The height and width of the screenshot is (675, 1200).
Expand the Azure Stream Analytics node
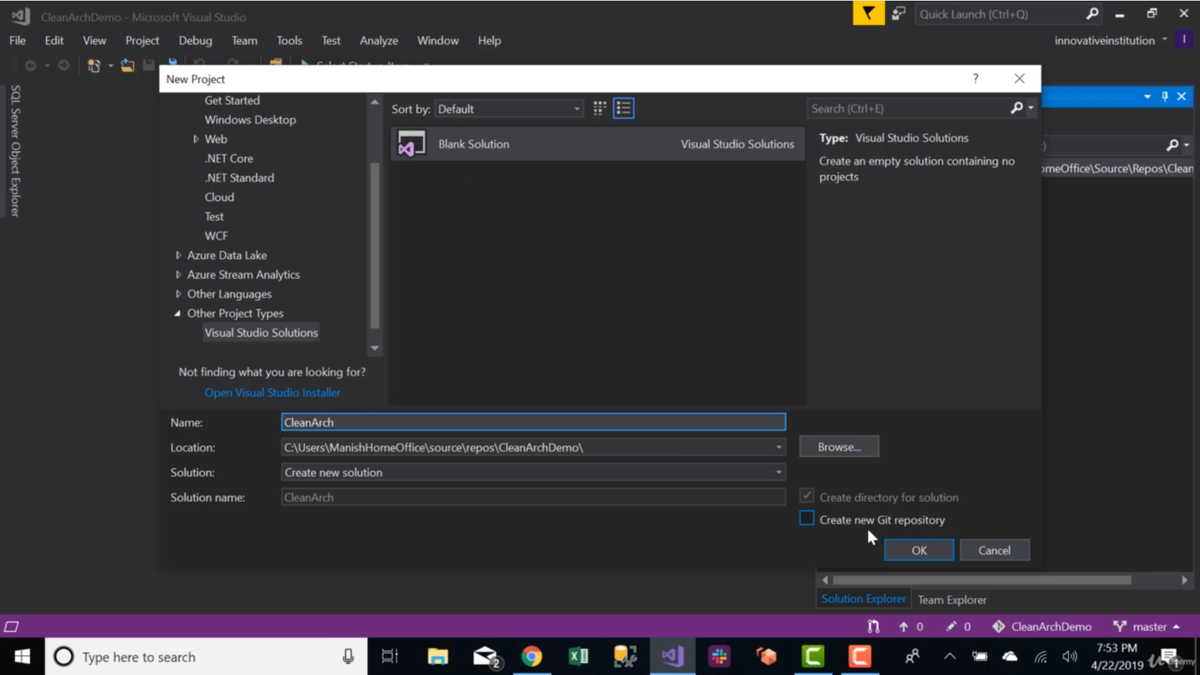(179, 275)
